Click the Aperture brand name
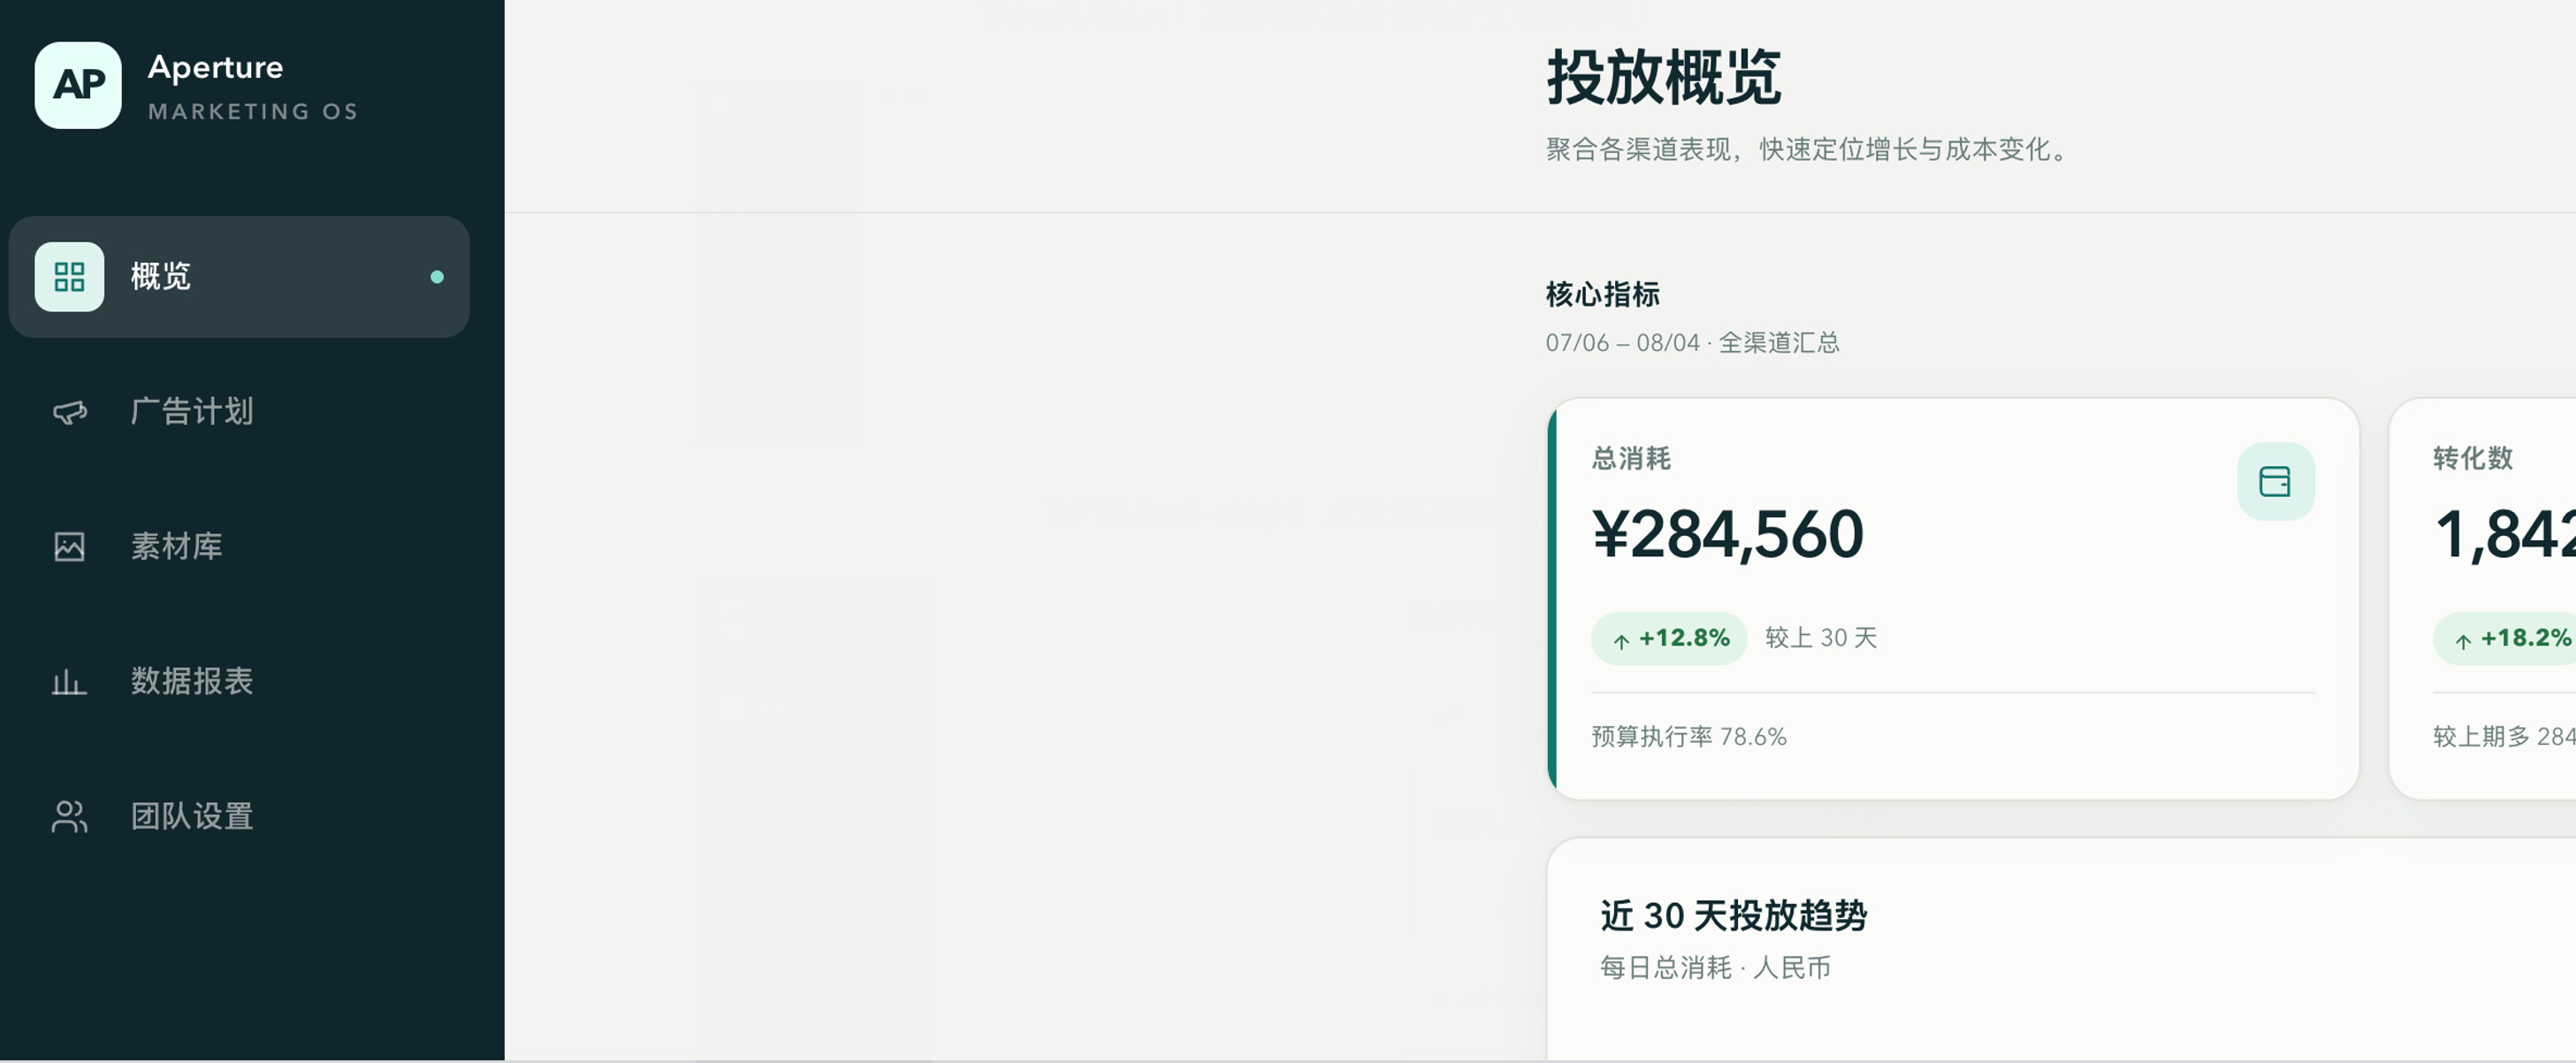Image resolution: width=2576 pixels, height=1063 pixels. [x=215, y=67]
